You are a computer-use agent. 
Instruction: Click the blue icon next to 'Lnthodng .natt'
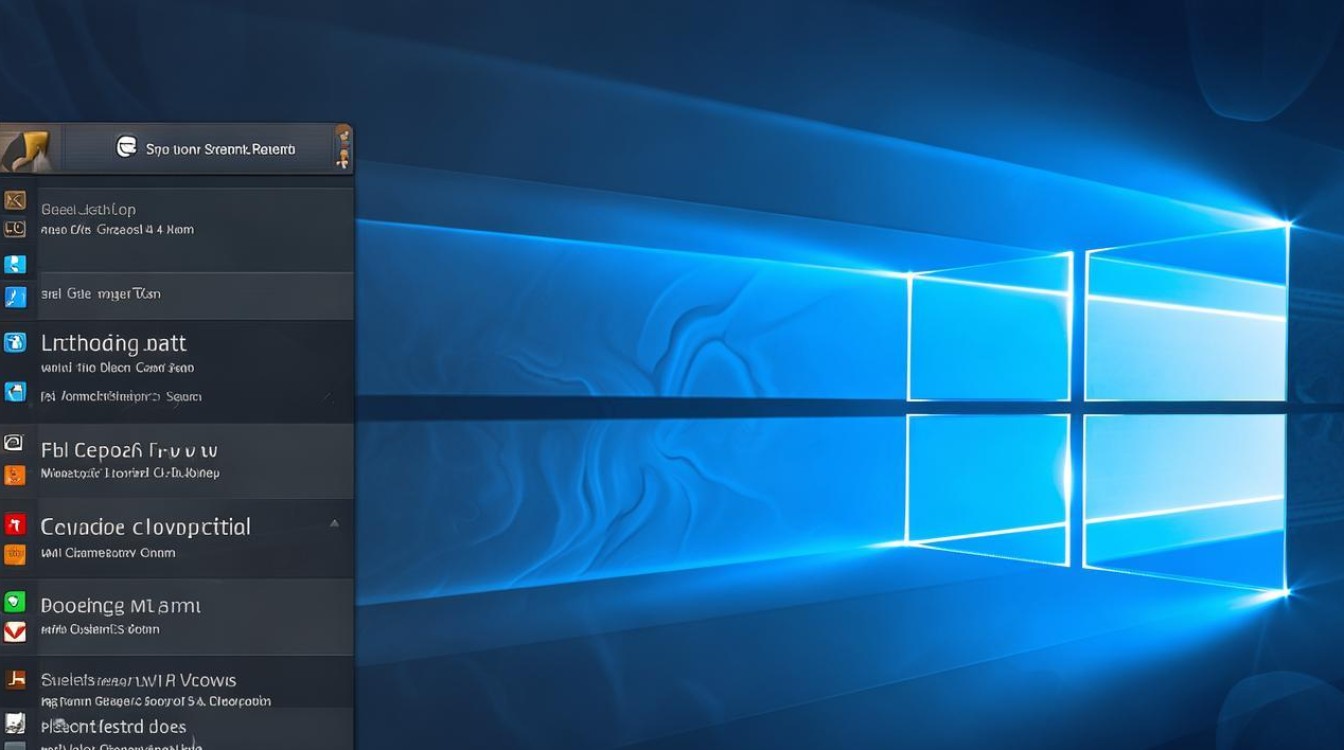pyautogui.click(x=14, y=343)
